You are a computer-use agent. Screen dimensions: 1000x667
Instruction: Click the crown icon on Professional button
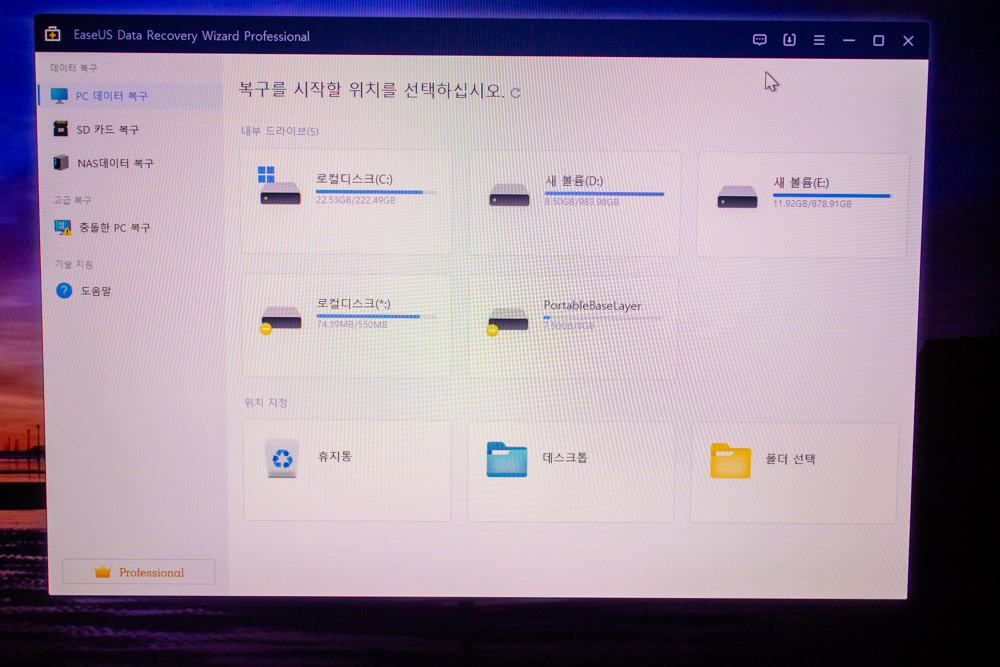pyautogui.click(x=103, y=572)
